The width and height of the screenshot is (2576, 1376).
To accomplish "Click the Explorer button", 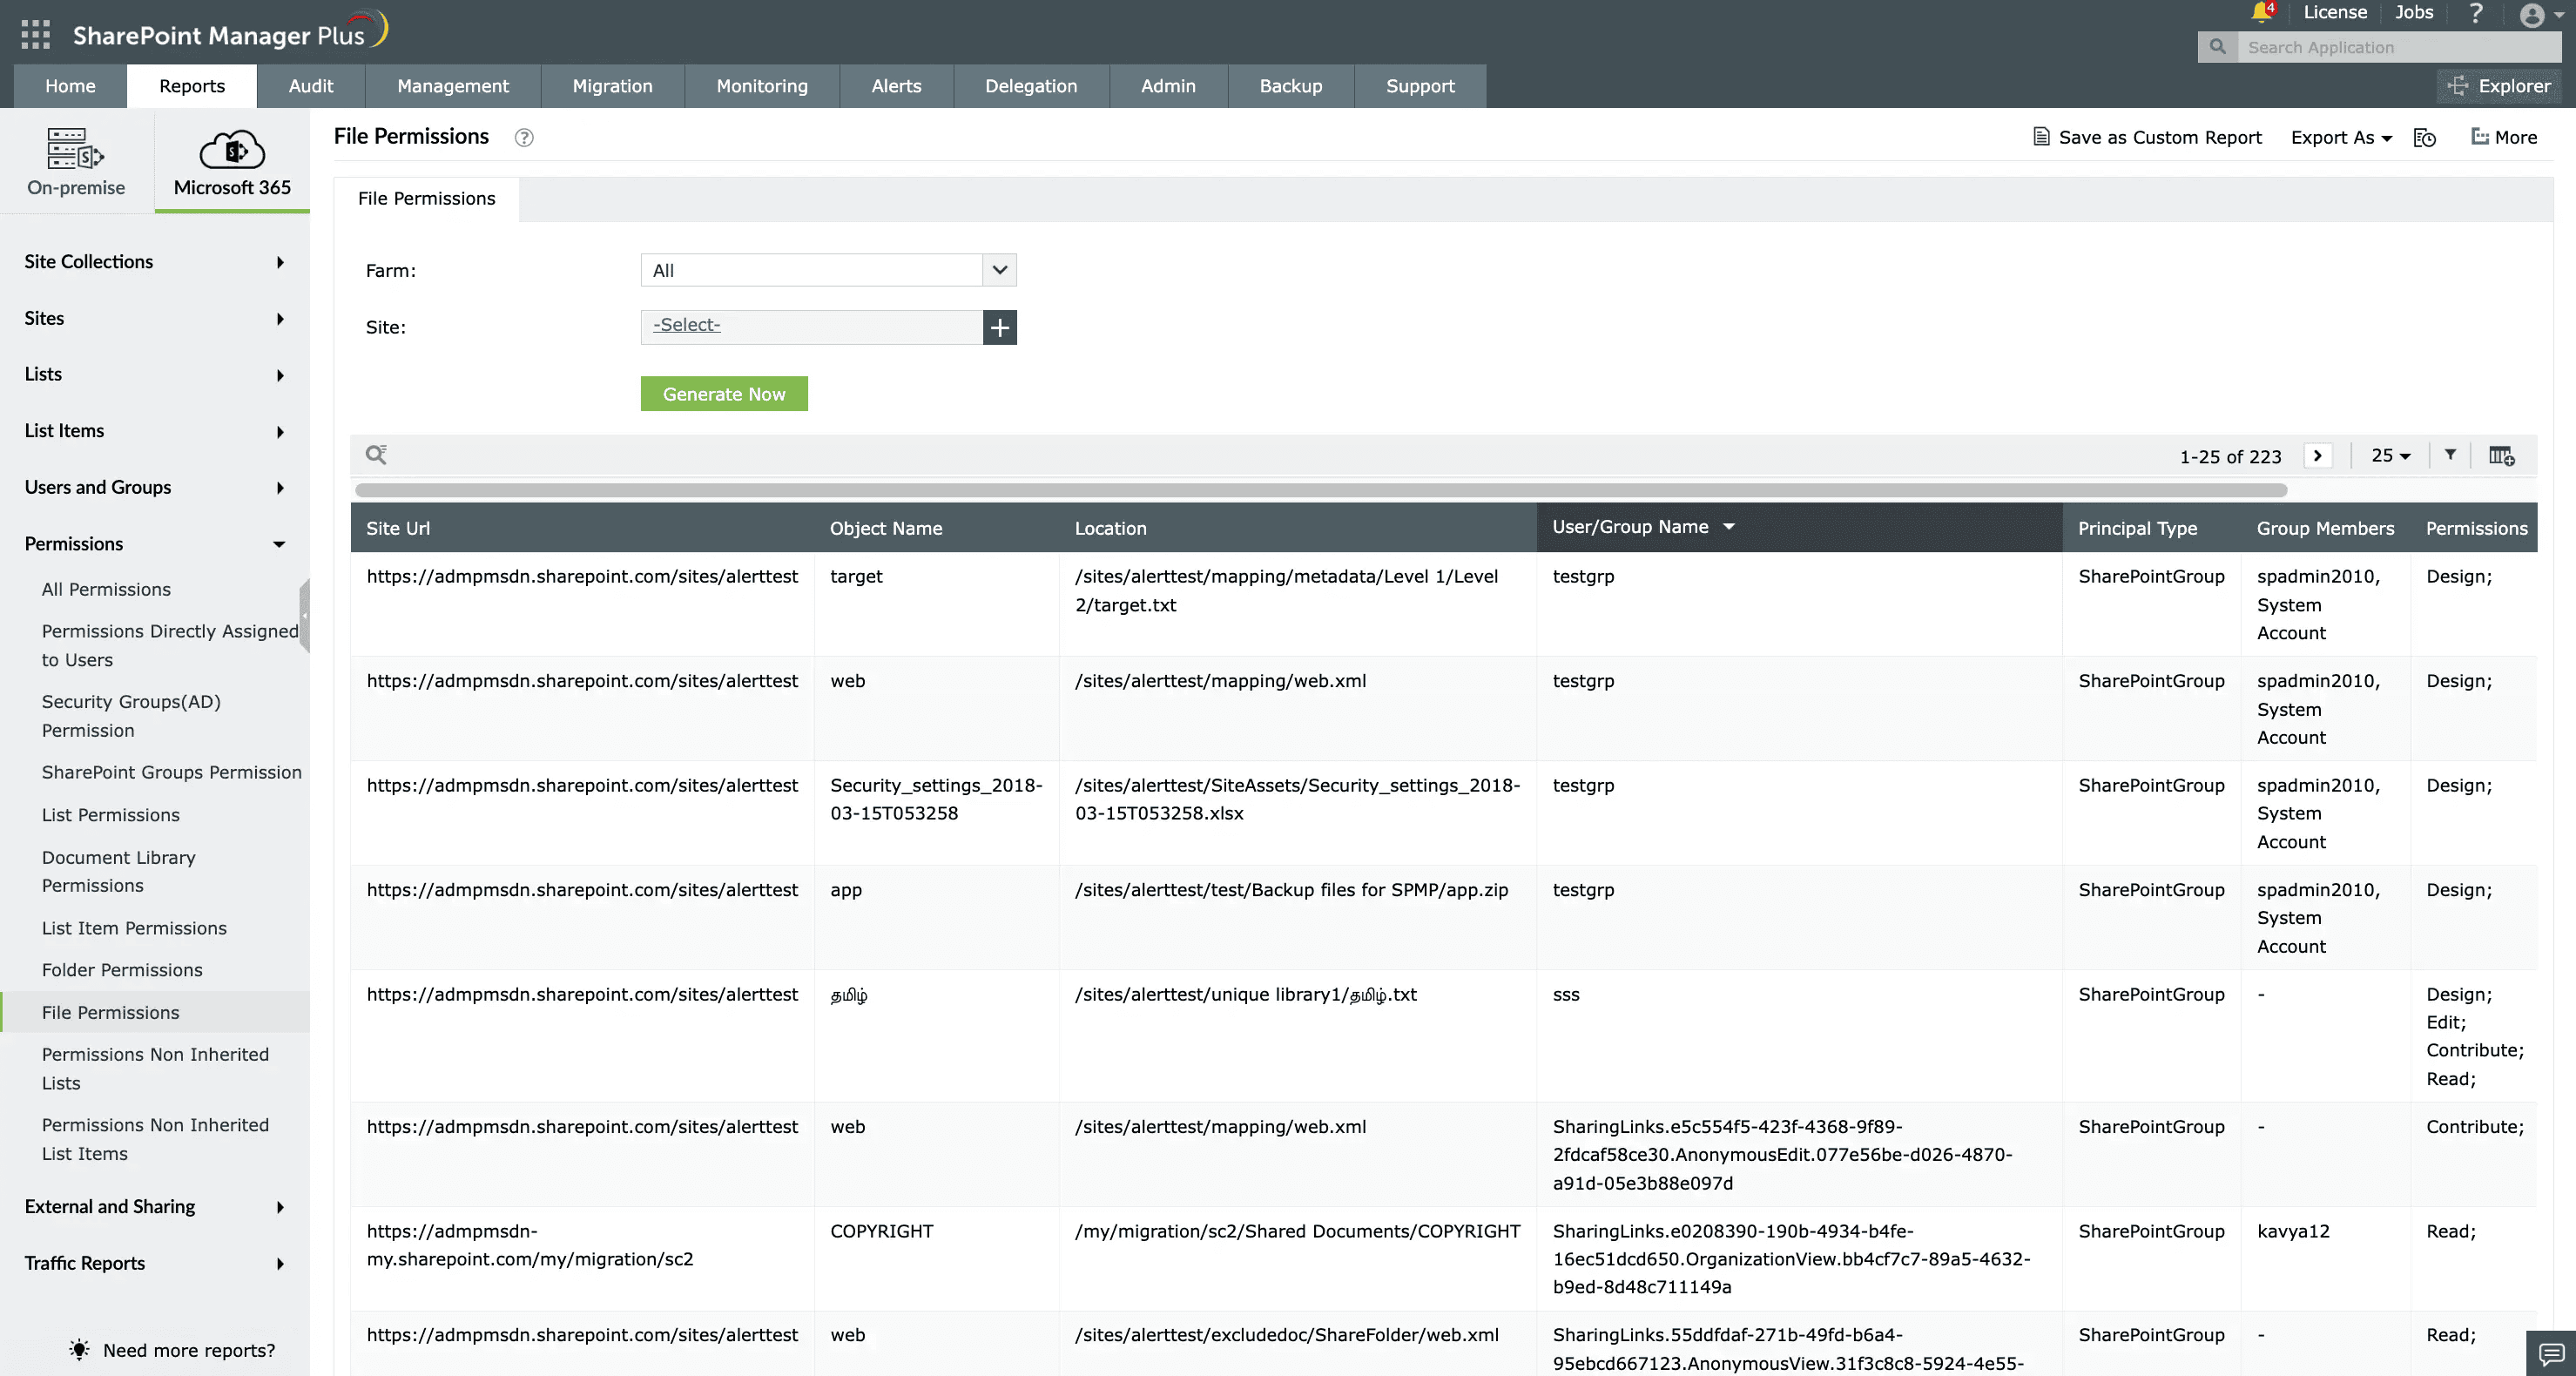I will 2498,86.
